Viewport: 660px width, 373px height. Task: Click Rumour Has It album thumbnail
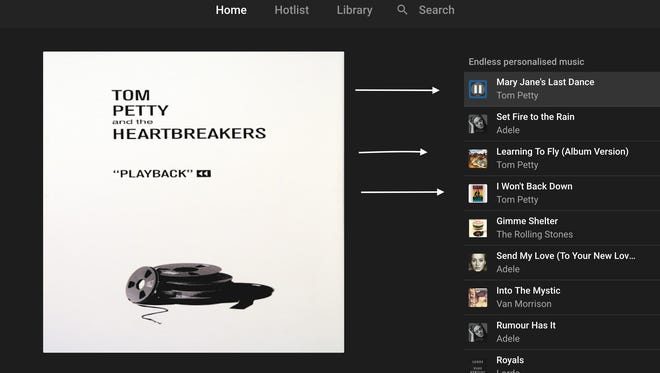478,332
